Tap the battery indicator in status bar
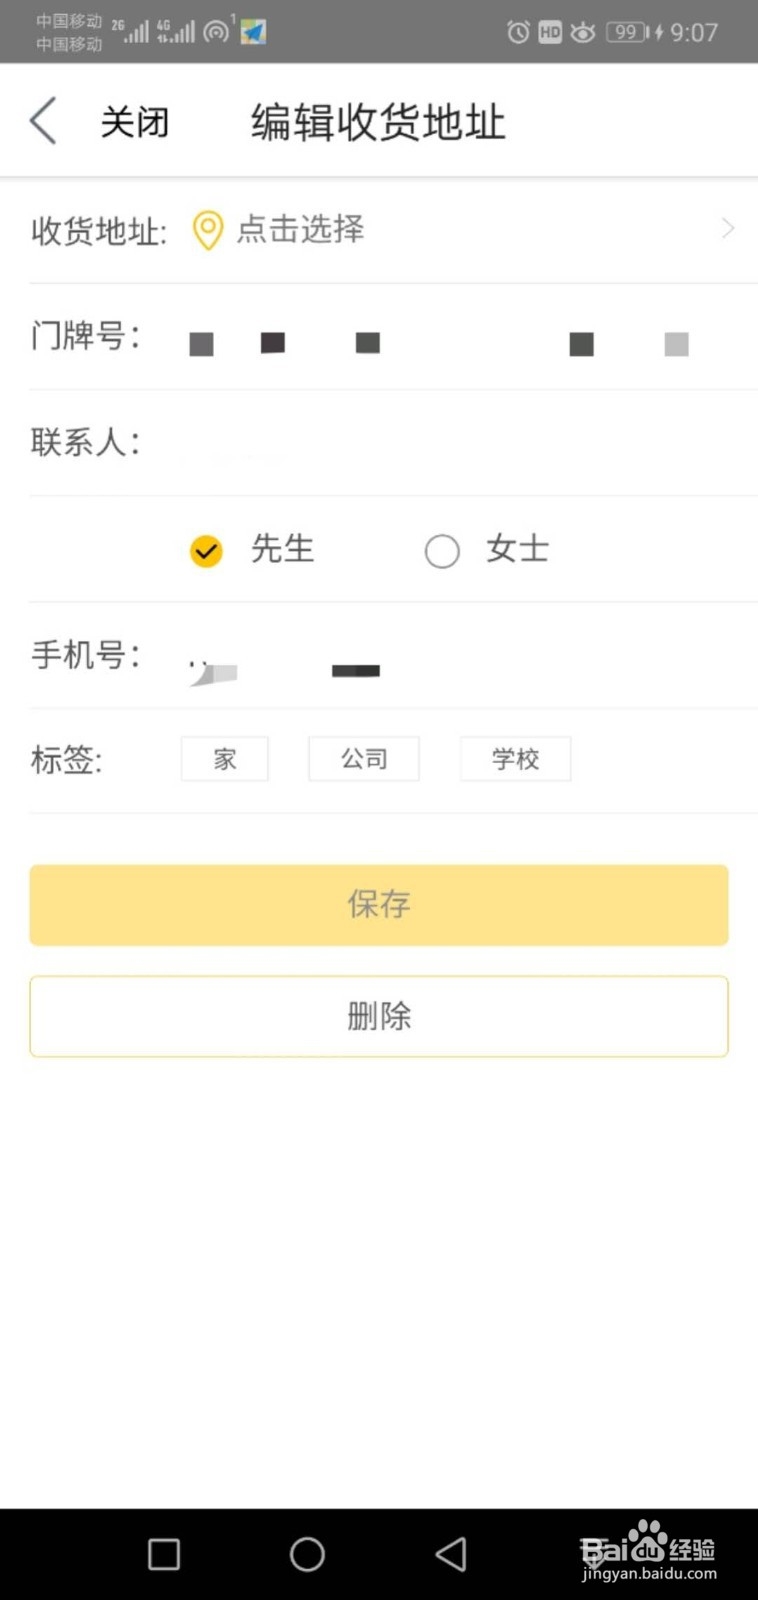Screen dimensions: 758x1600 coord(627,32)
